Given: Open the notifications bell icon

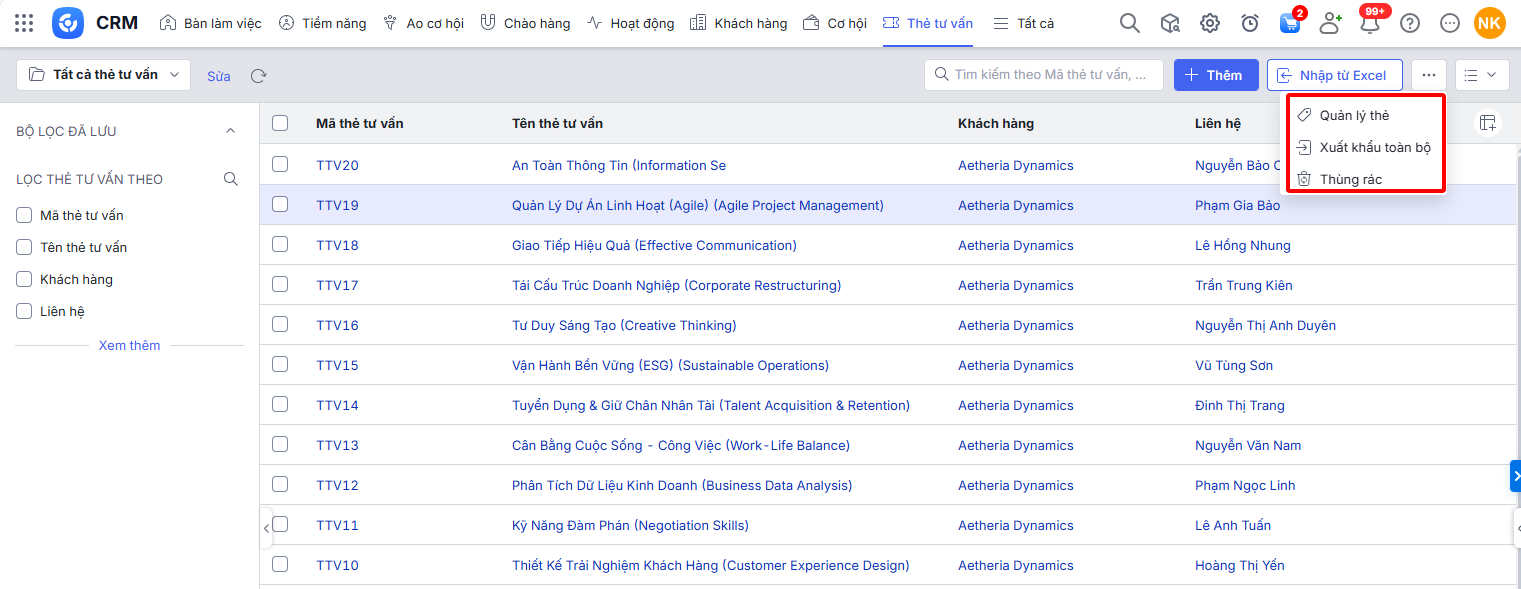Looking at the screenshot, I should 1369,23.
